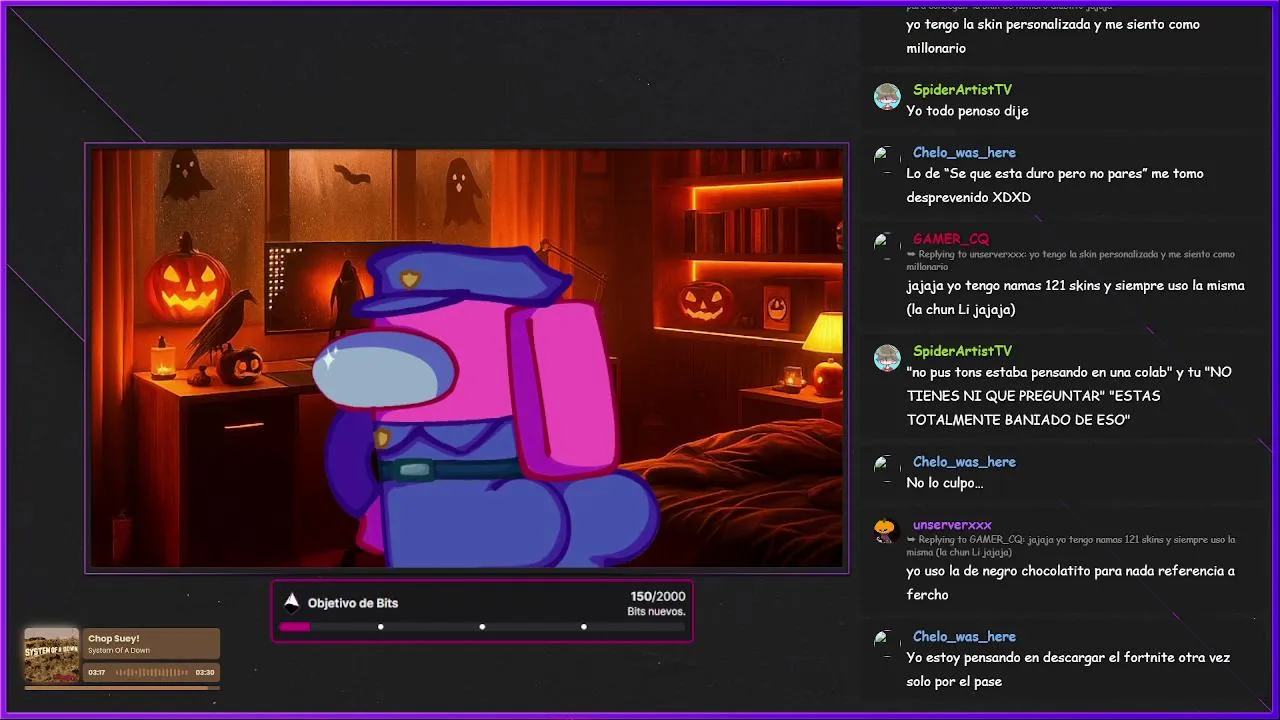The width and height of the screenshot is (1280, 720).
Task: Click the message "yo uso la de negro chocolatito"
Action: [x=1070, y=582]
